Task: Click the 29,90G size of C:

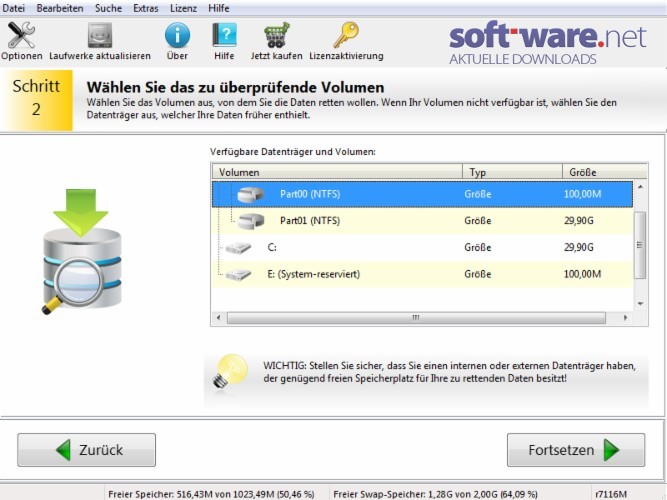Action: [579, 248]
